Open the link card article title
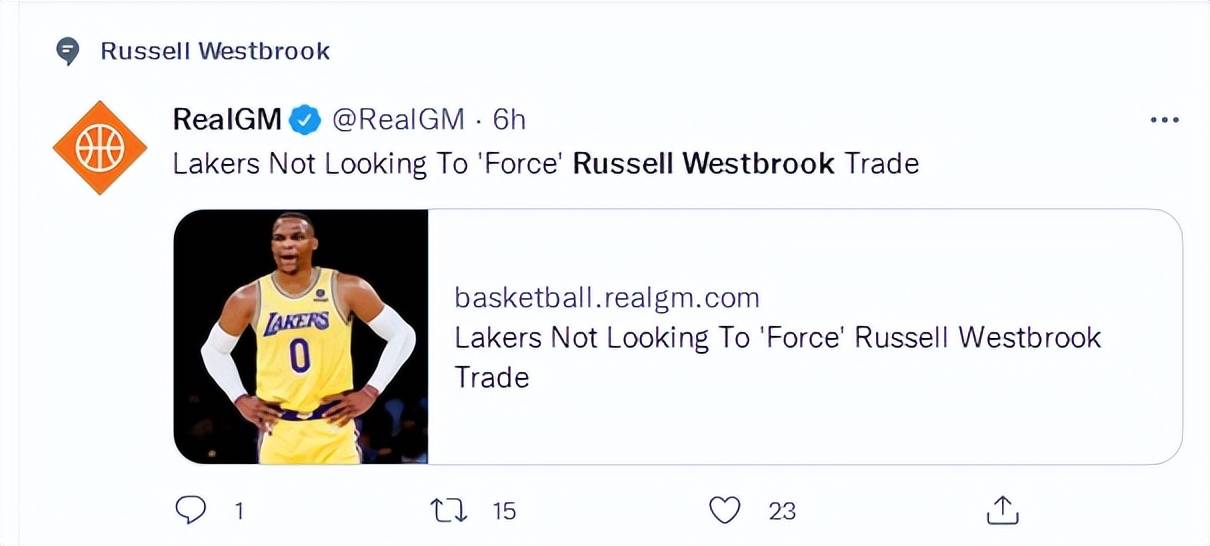 [778, 357]
